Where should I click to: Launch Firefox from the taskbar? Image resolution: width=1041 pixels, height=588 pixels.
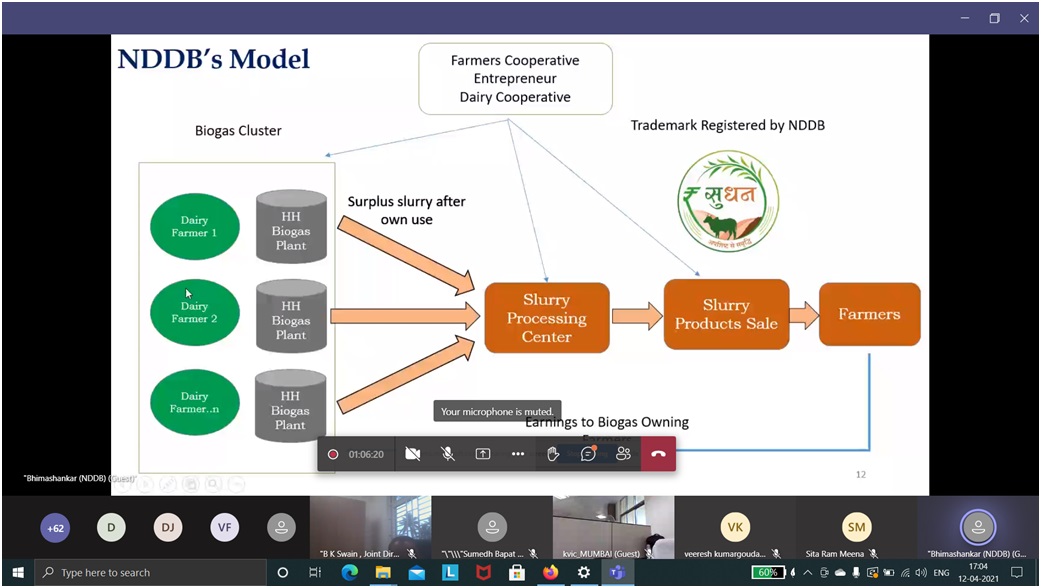tap(550, 573)
